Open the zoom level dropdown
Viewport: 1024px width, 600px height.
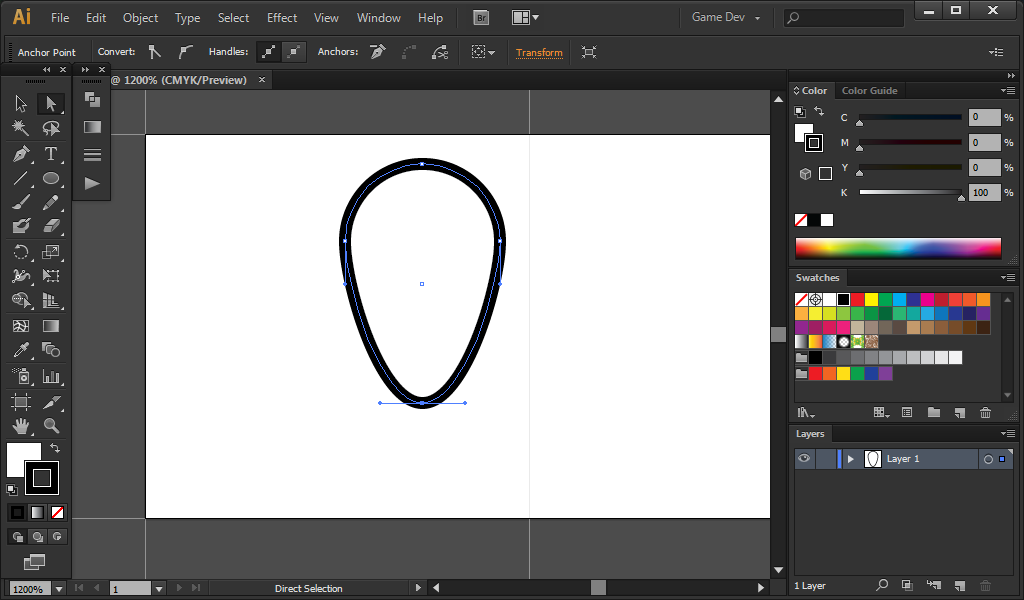[59, 589]
